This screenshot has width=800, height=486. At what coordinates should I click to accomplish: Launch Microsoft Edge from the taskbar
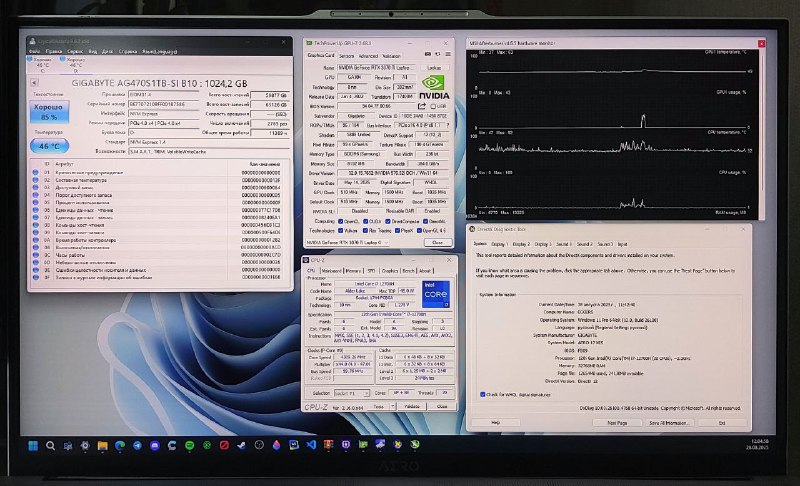(120, 446)
